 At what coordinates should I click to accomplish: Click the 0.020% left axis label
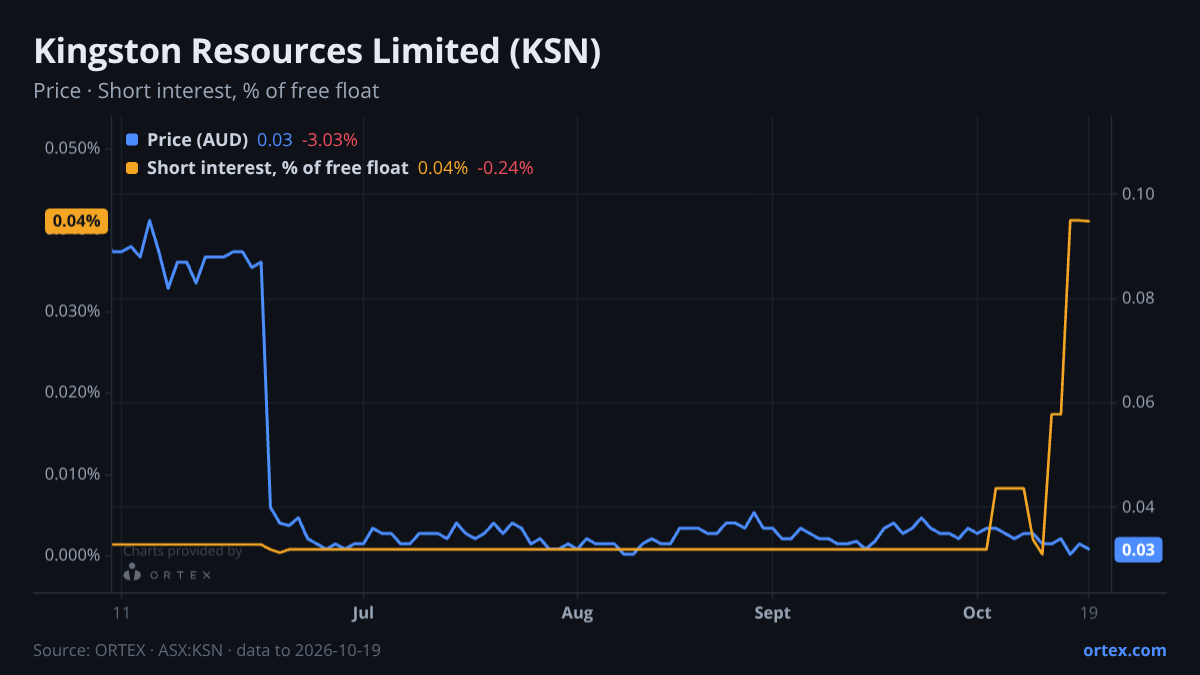click(x=72, y=392)
